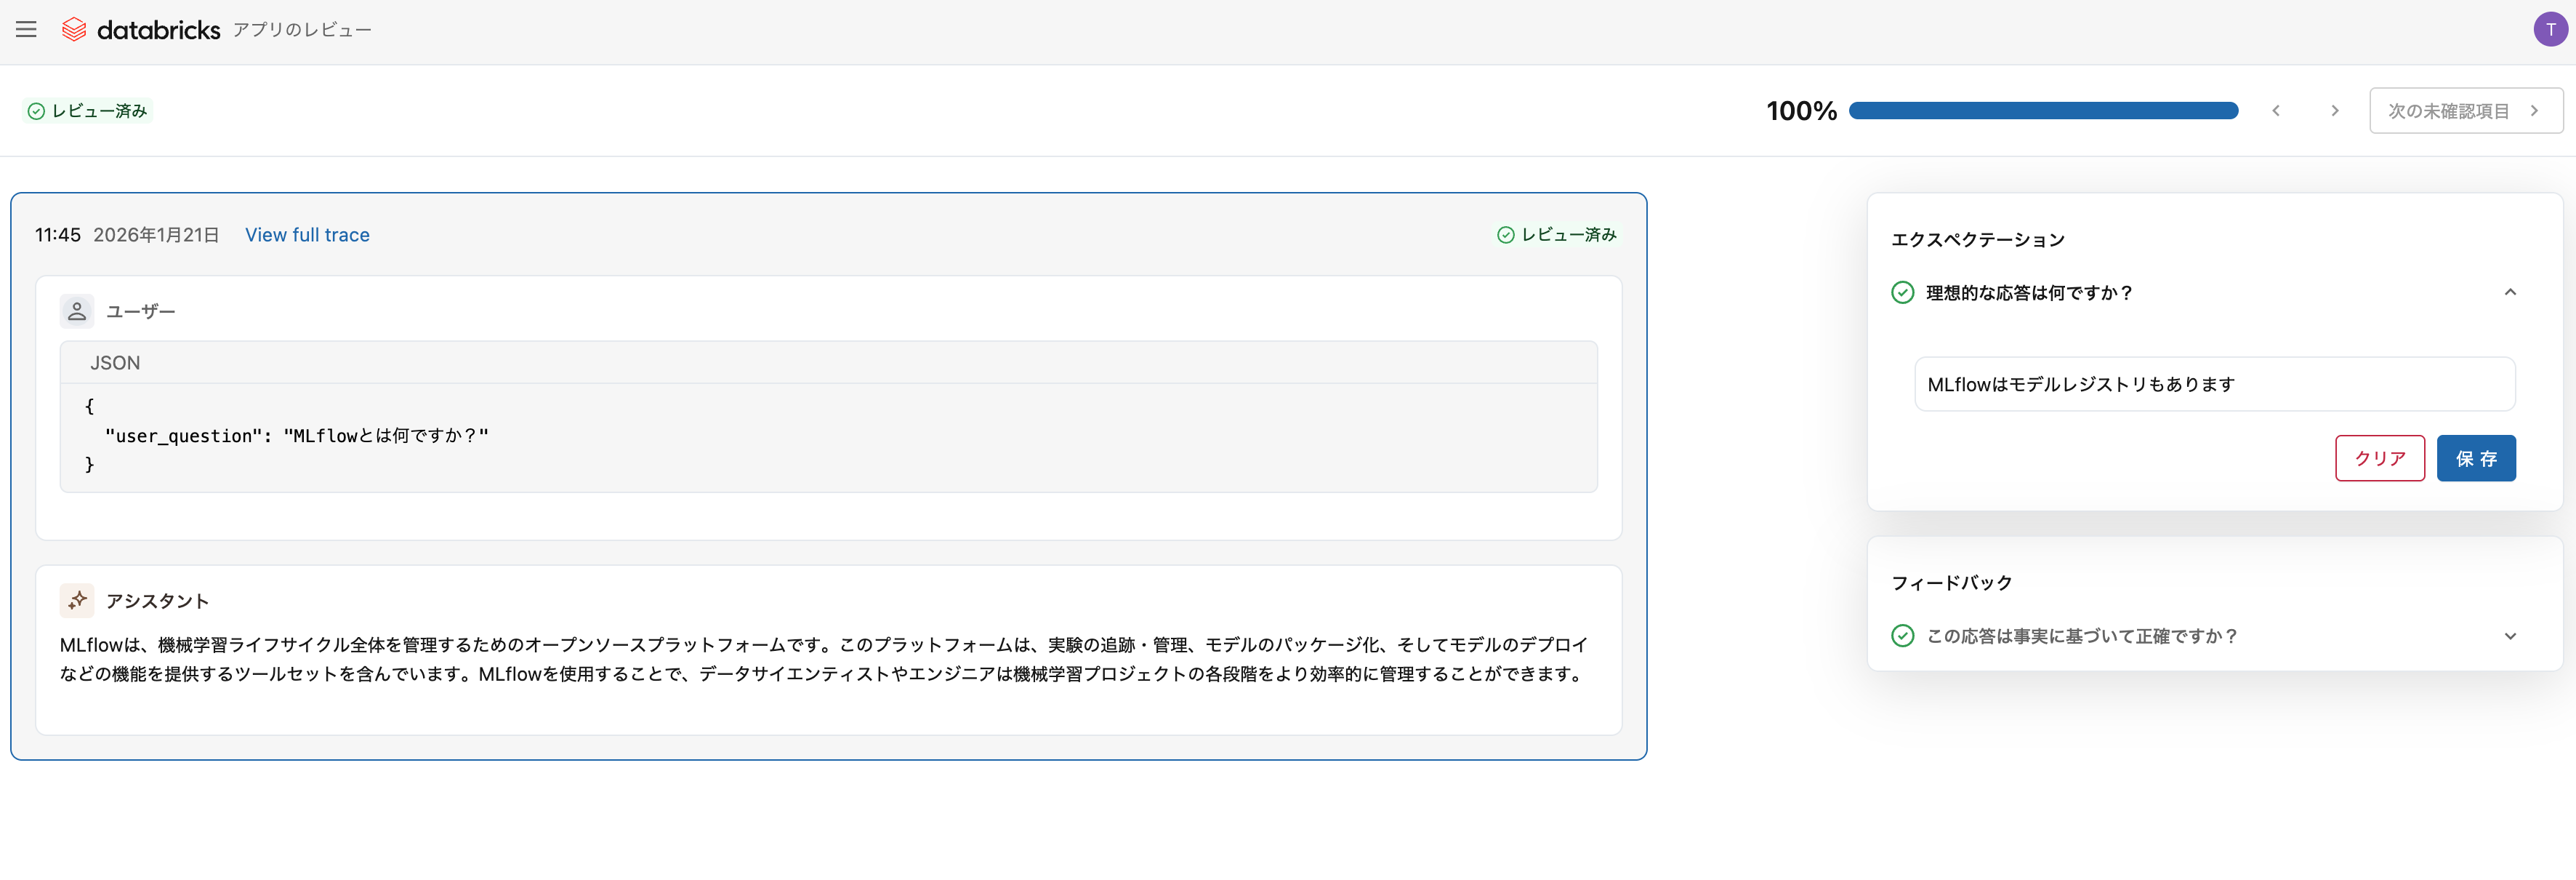The height and width of the screenshot is (880, 2576).
Task: Click the green checkmark beside the feedback question
Action: pyautogui.click(x=1902, y=635)
